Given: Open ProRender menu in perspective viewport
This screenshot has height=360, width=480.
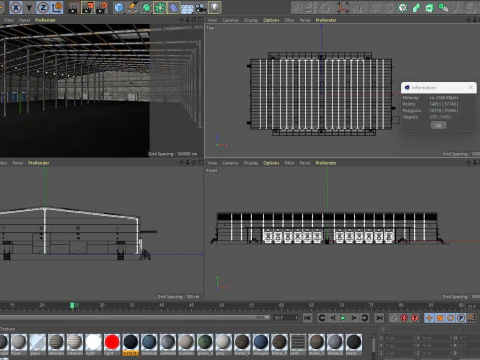Looking at the screenshot, I should coord(45,20).
